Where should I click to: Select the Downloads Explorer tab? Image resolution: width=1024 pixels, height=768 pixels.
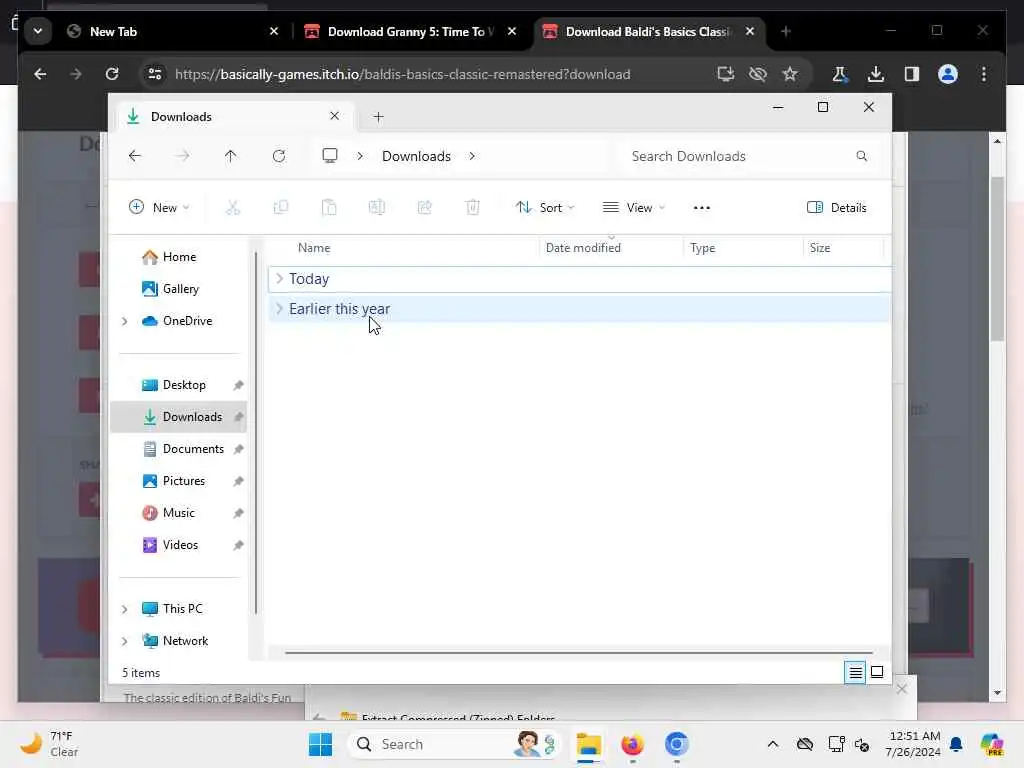235,117
